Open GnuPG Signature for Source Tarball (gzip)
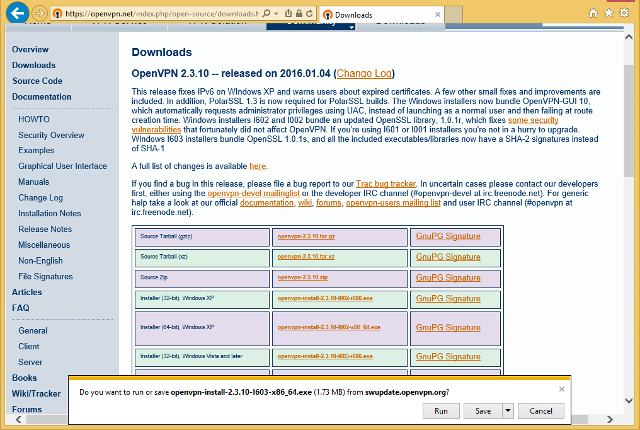 448,236
